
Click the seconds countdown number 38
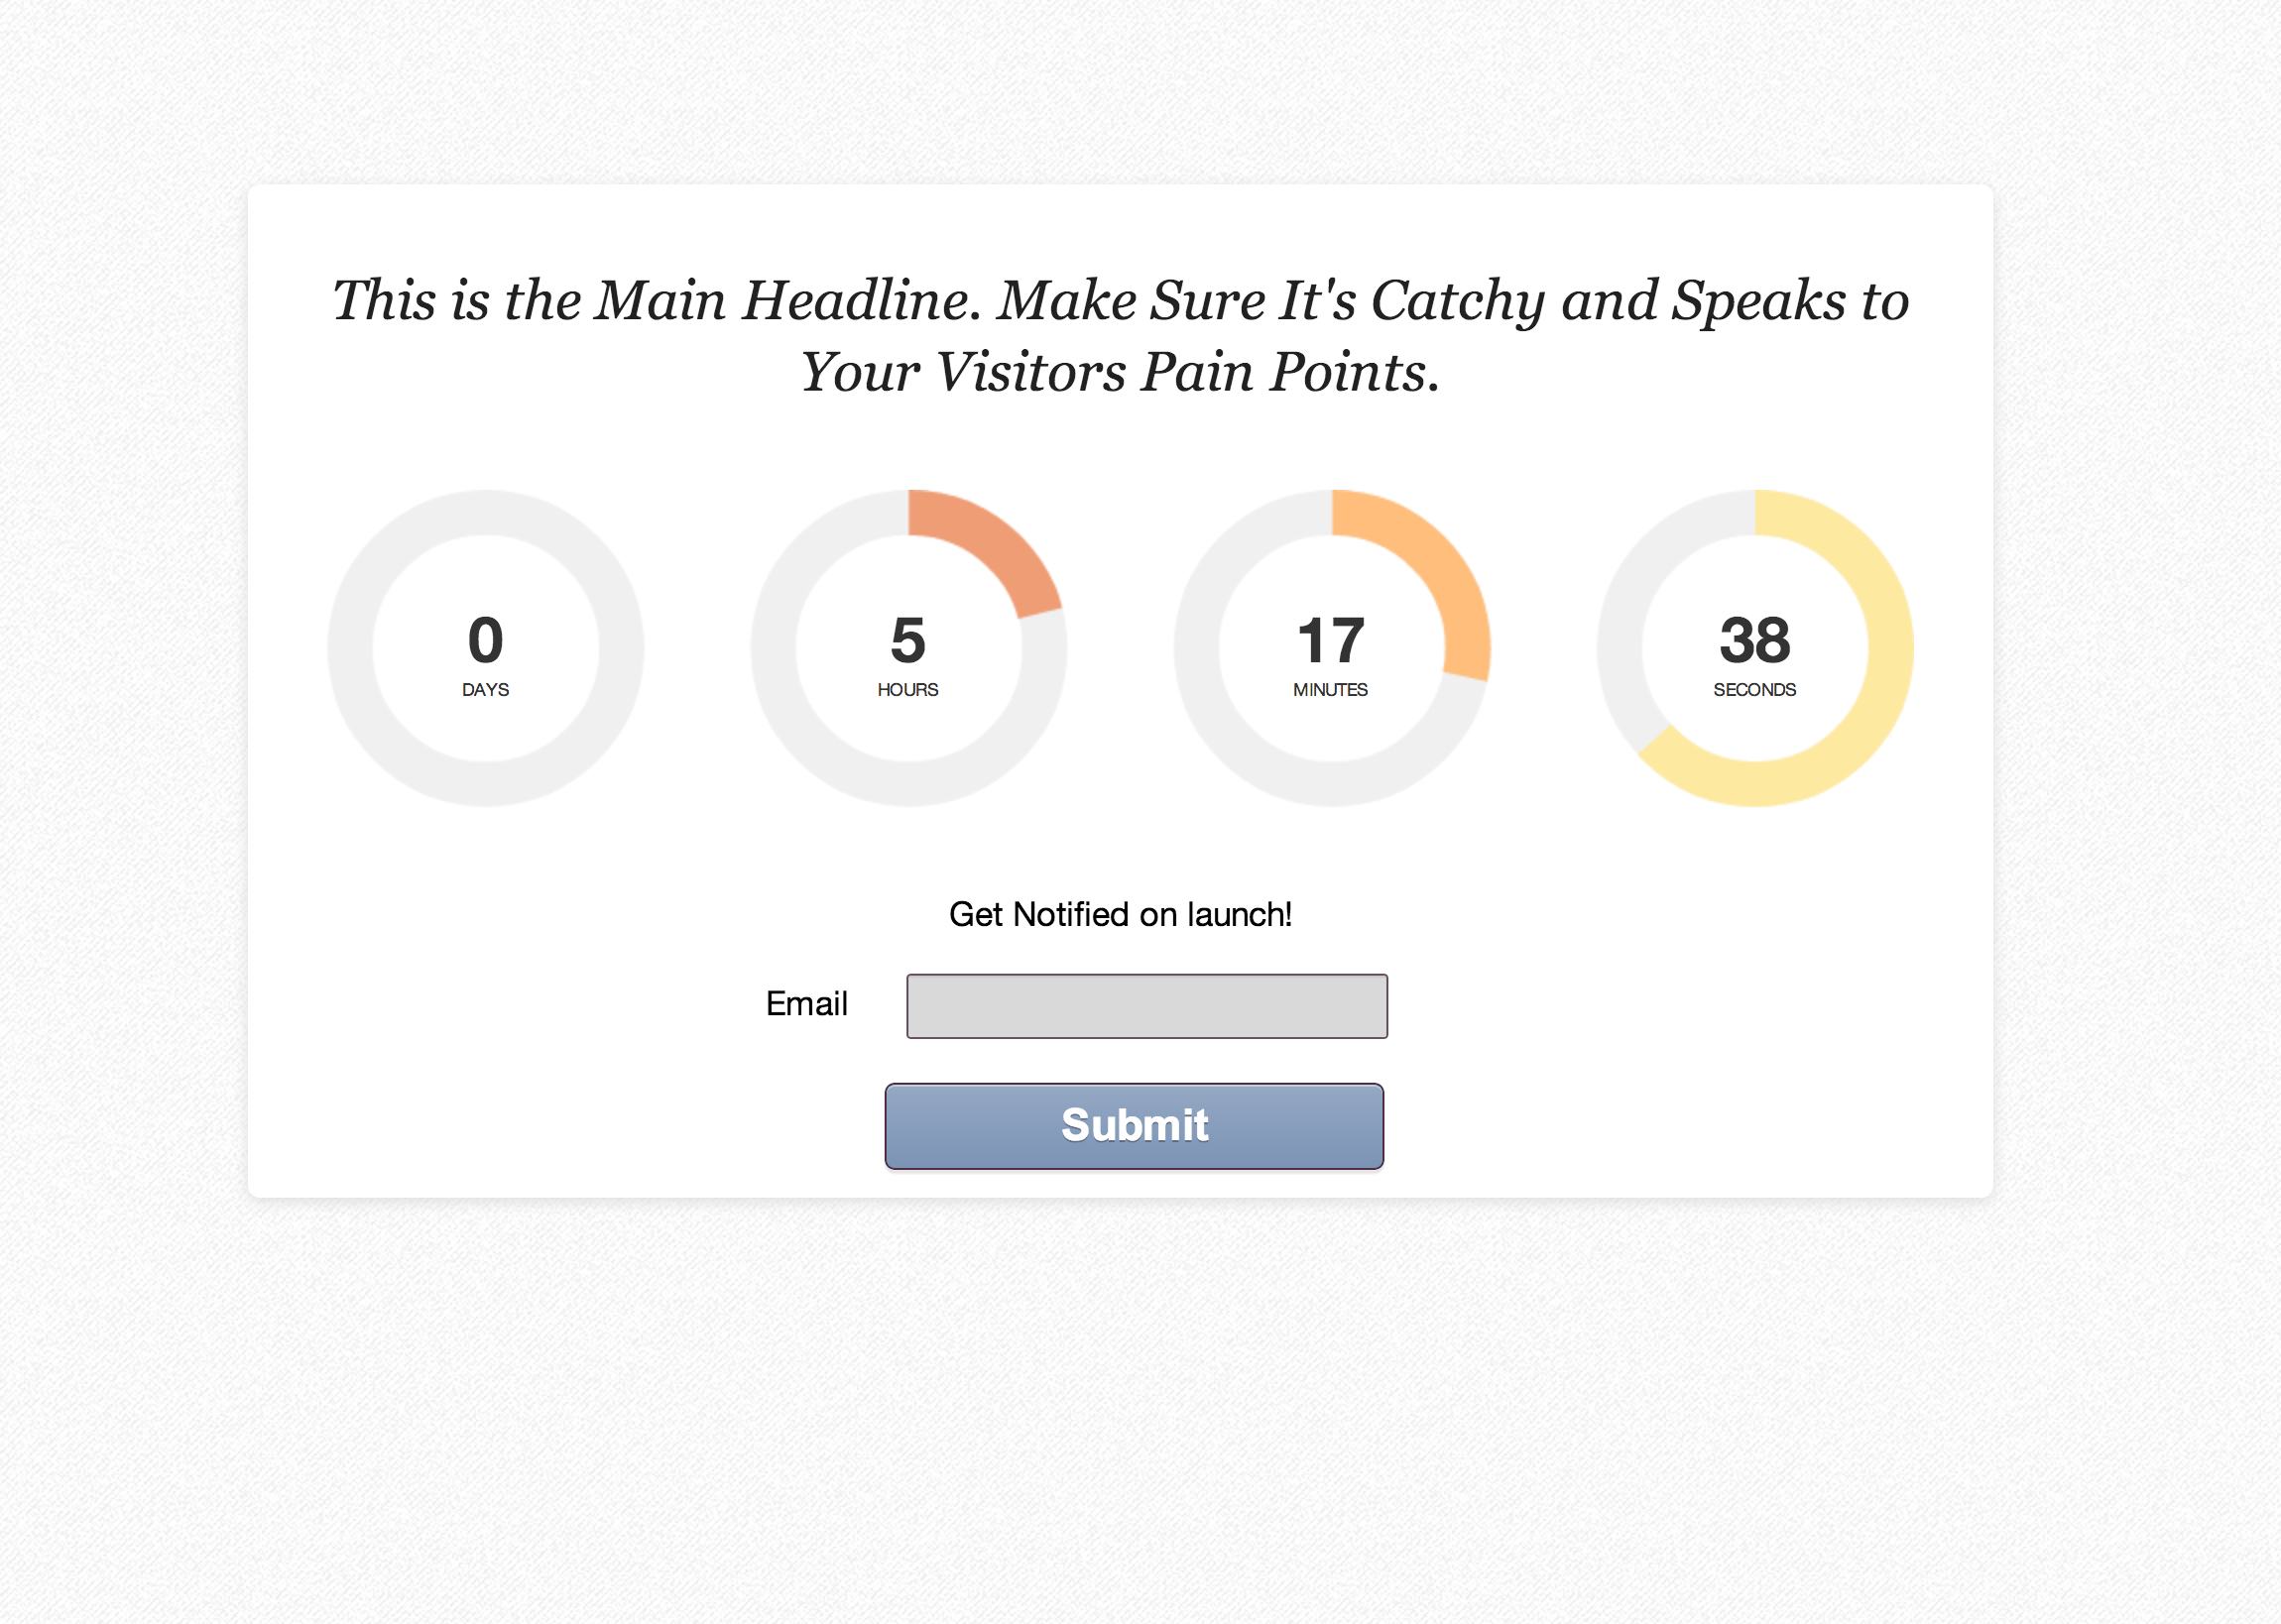(1754, 640)
